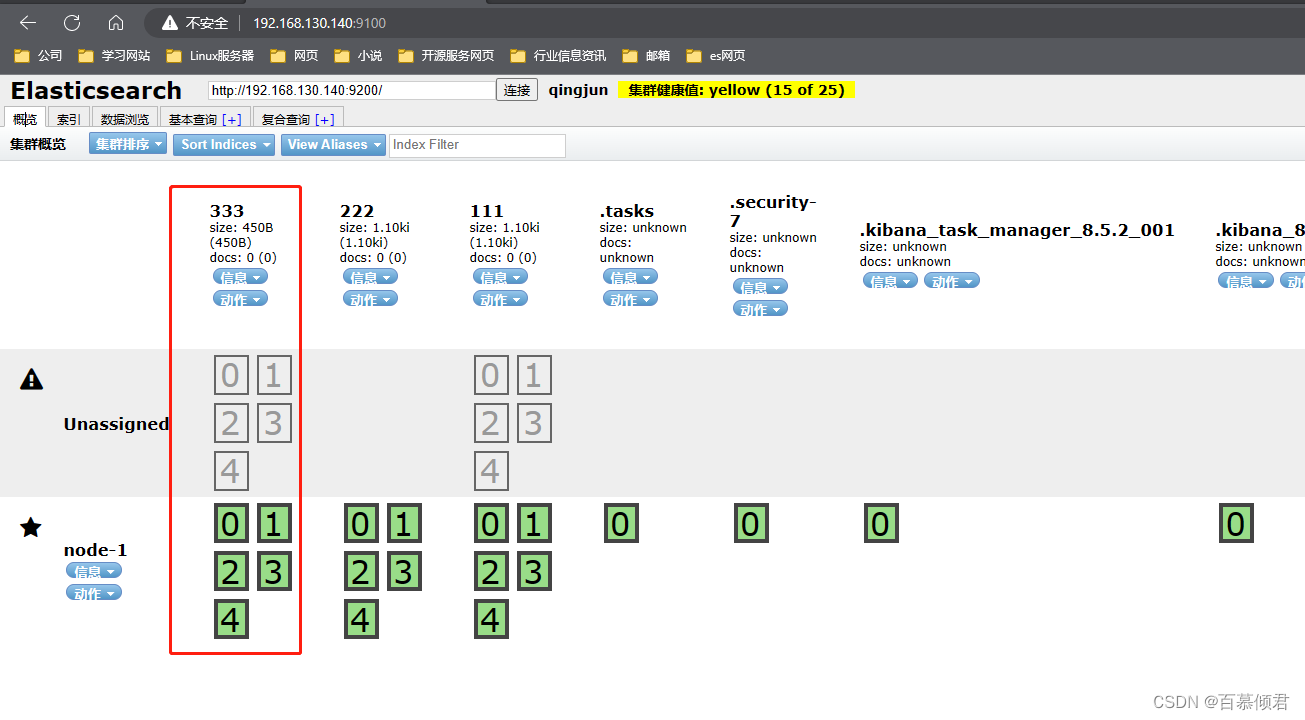Select unassigned shard 4 of index 111

(490, 471)
